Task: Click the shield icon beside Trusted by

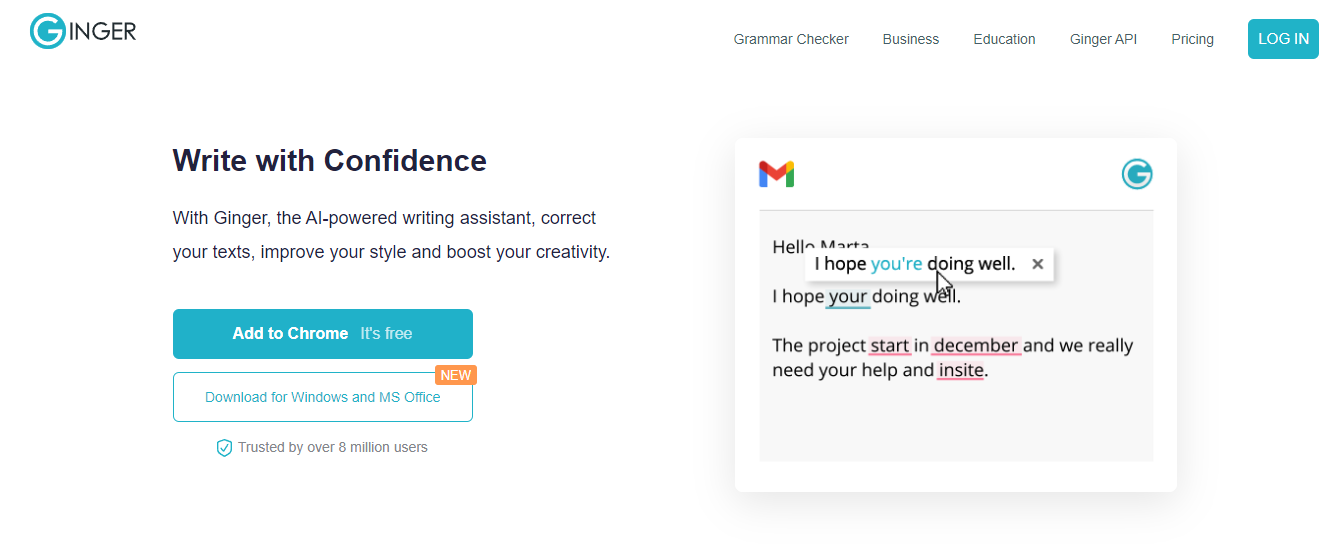Action: click(224, 448)
